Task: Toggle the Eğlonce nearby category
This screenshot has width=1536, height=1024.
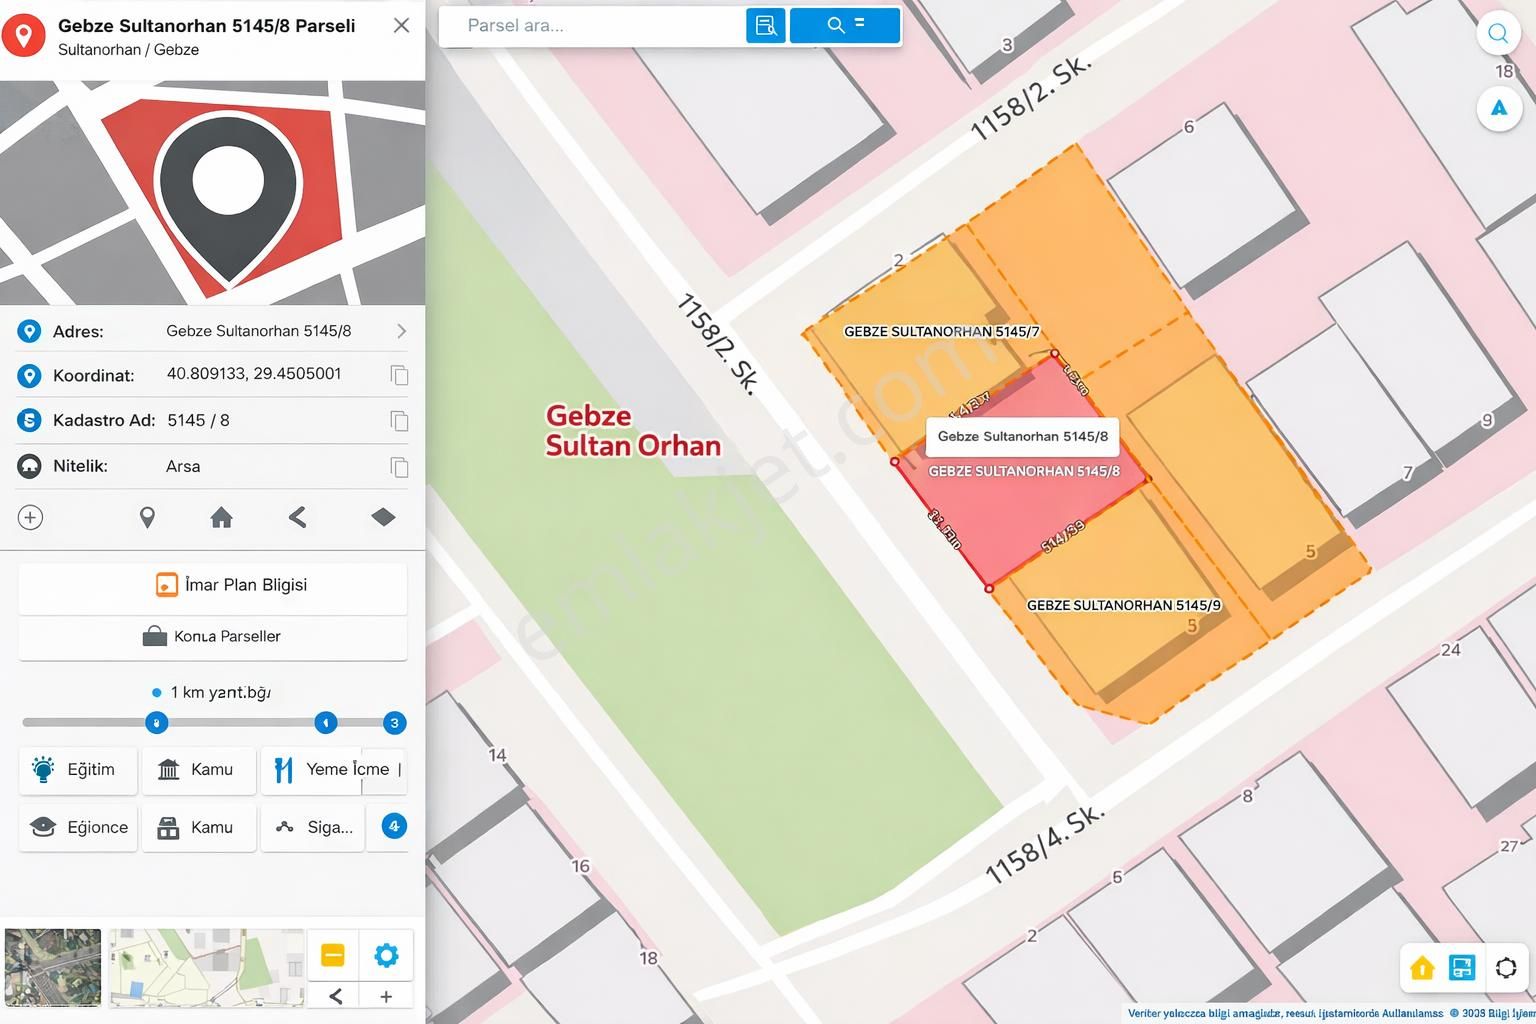Action: (78, 827)
